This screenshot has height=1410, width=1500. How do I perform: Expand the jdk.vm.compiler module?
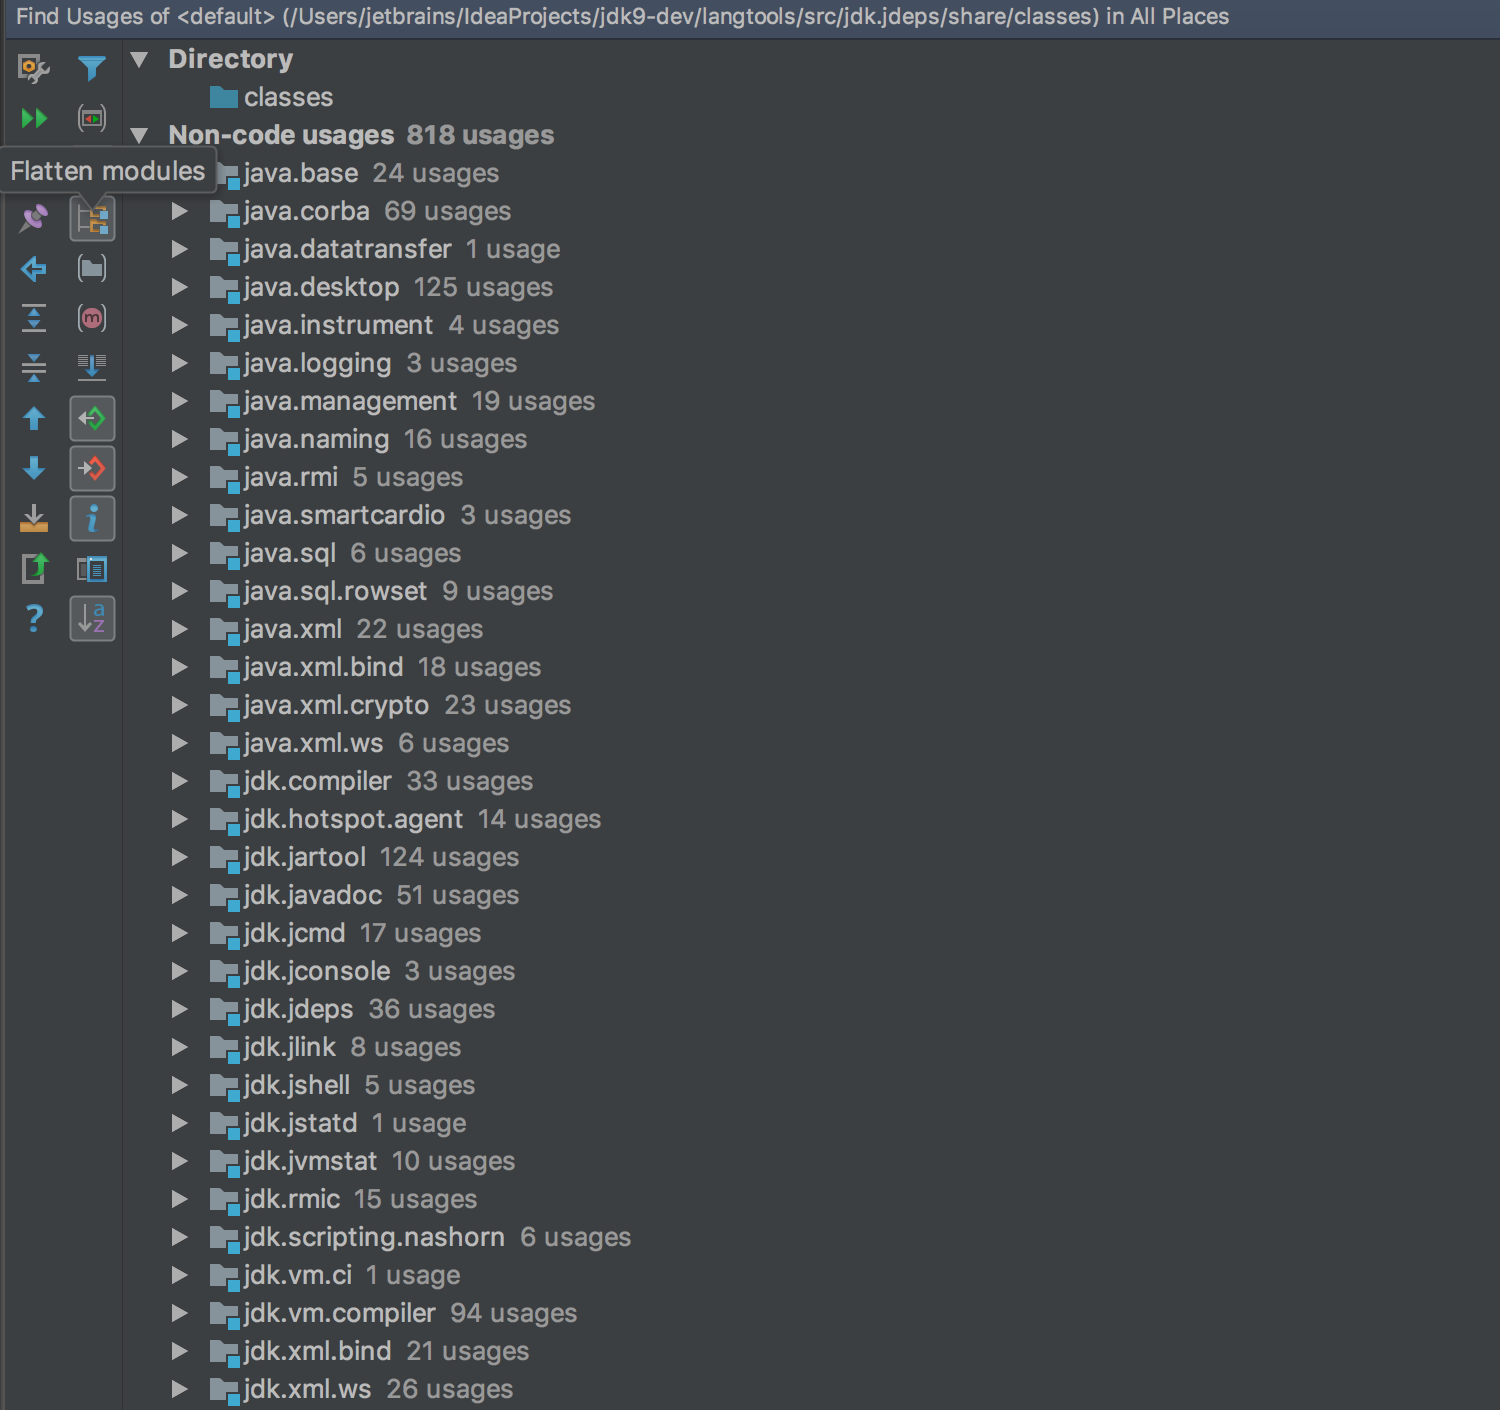pos(180,1313)
